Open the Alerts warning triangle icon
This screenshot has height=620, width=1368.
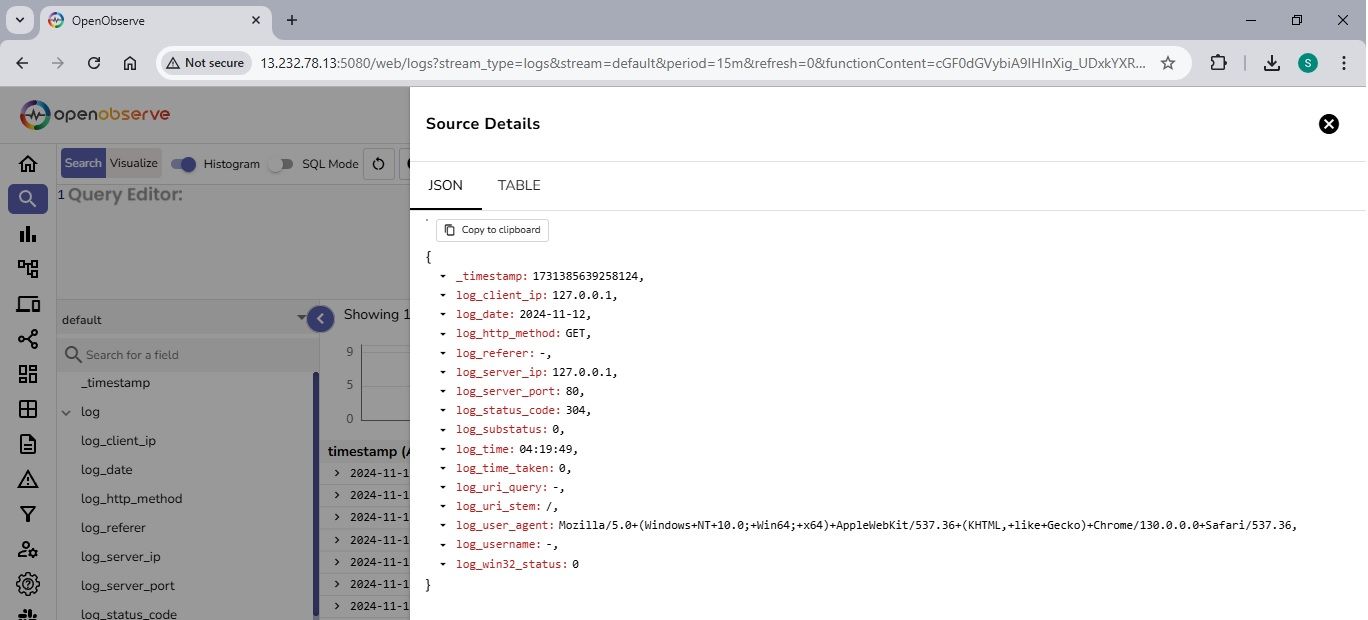click(28, 479)
